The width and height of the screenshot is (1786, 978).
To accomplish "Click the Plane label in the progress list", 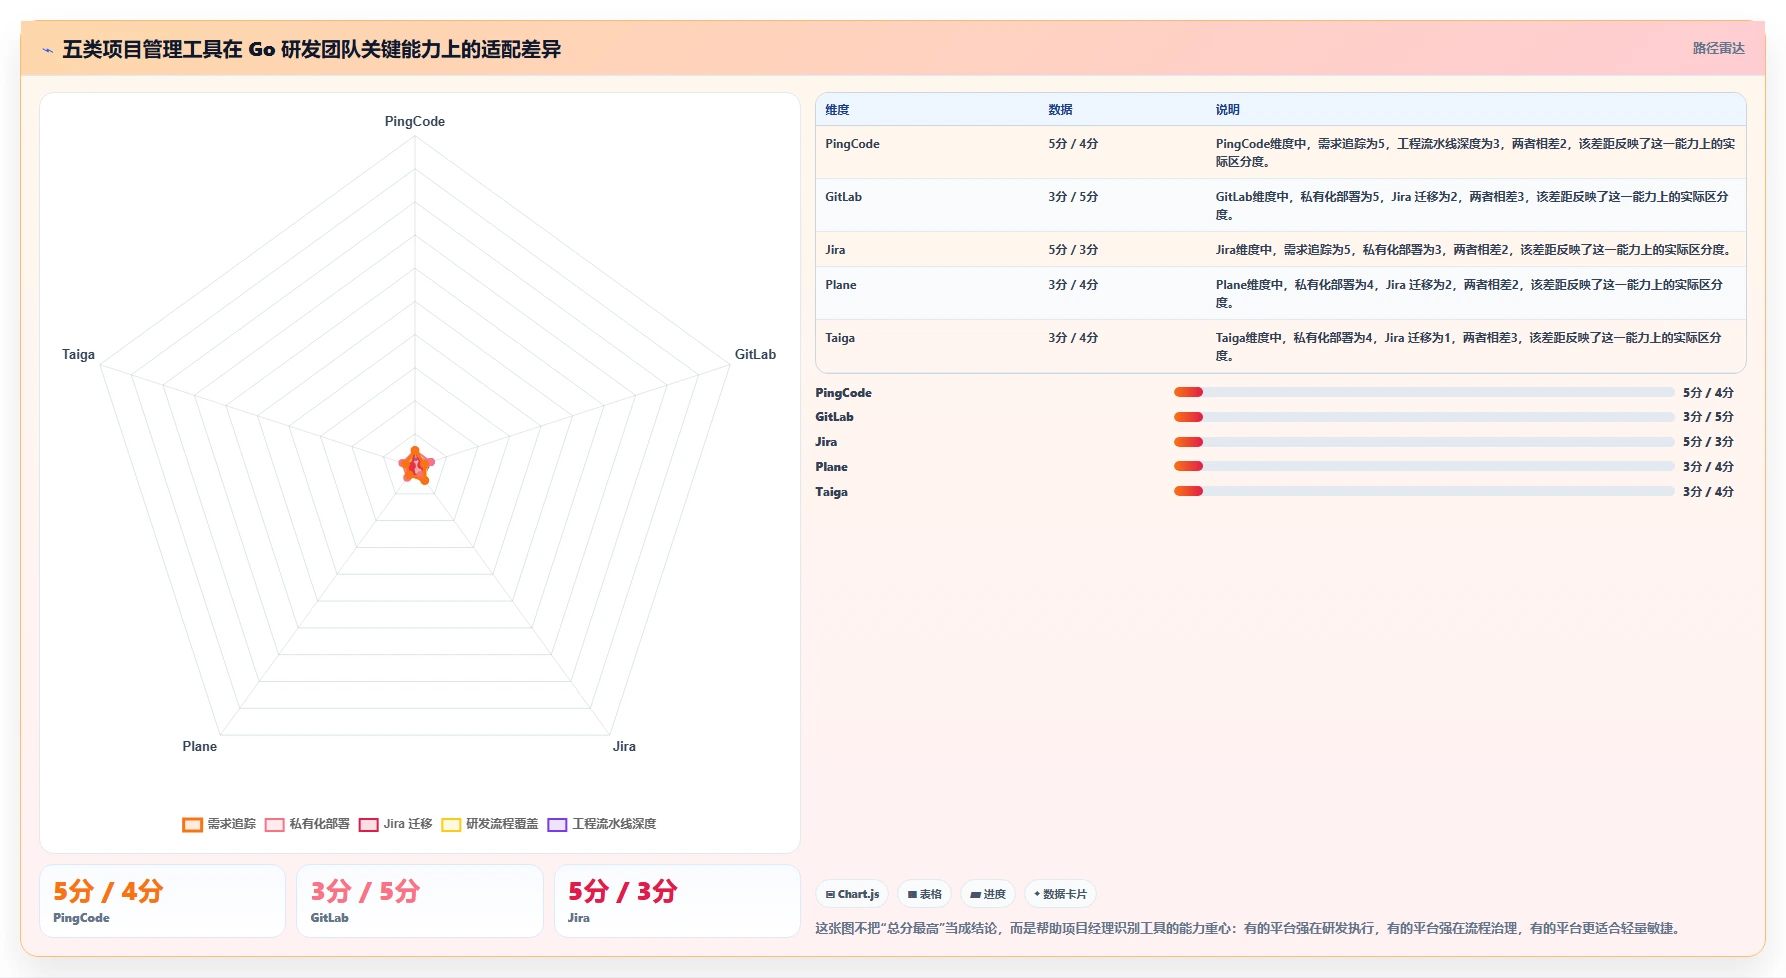I will (831, 467).
